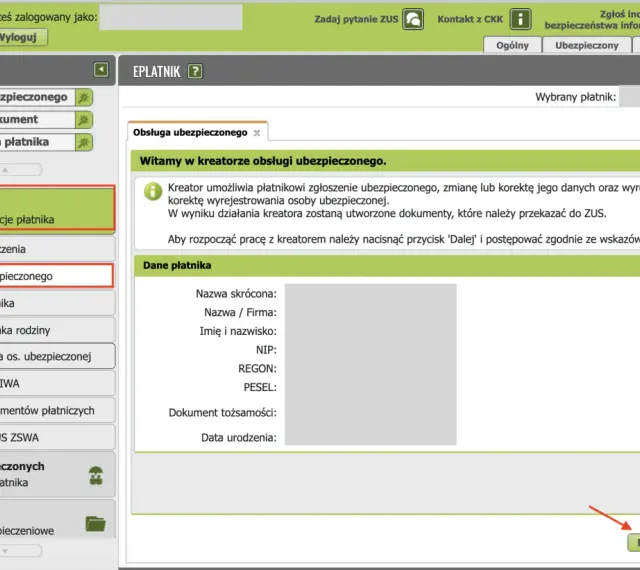Click the Zadaj pytanie ZUS link
640x570 pixels.
[x=356, y=19]
